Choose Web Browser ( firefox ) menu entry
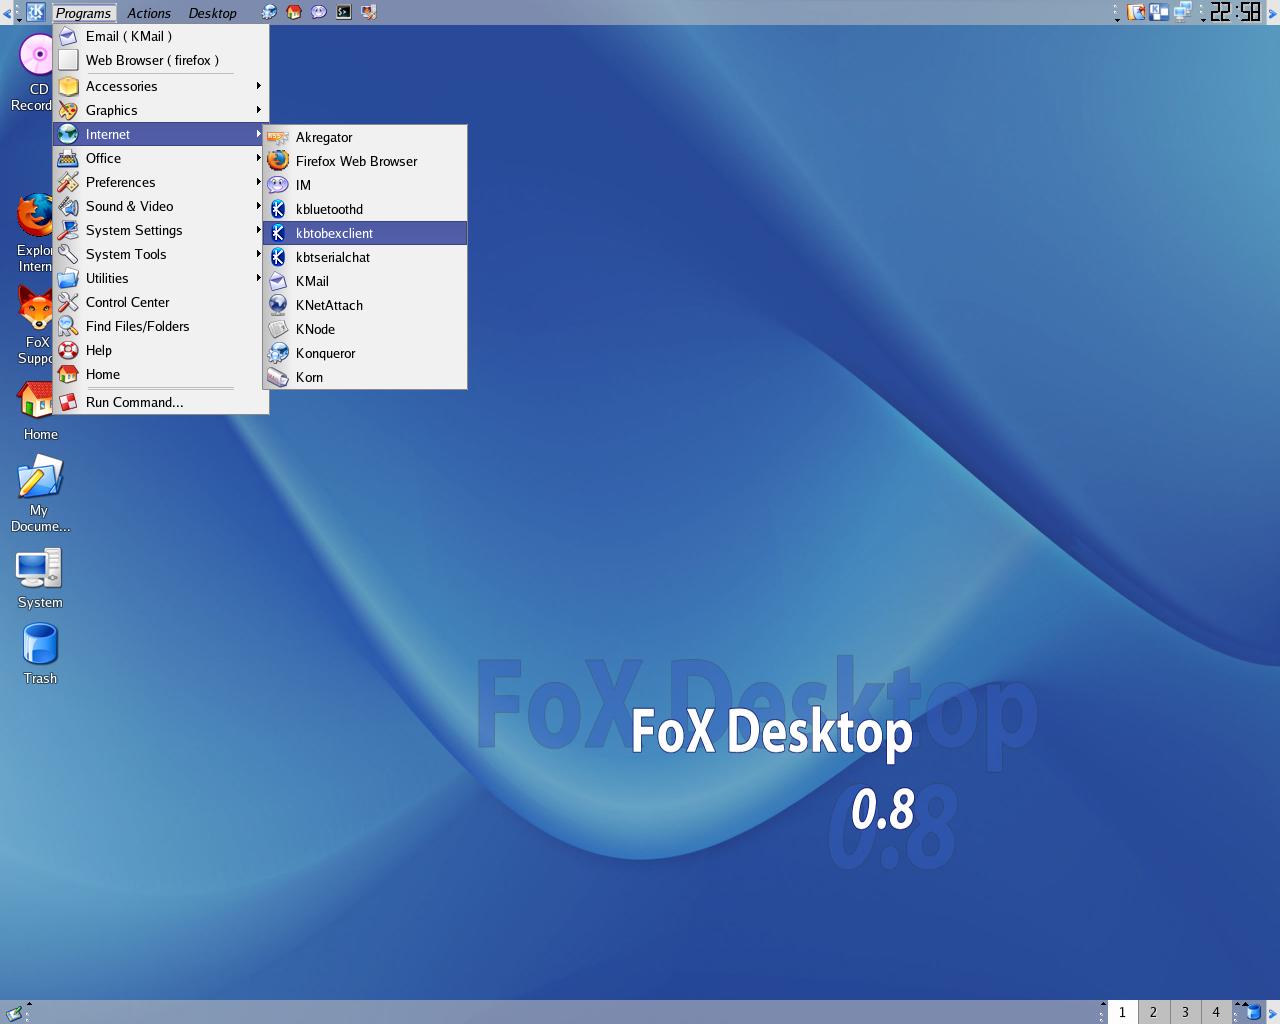The height and width of the screenshot is (1024, 1280). [161, 60]
